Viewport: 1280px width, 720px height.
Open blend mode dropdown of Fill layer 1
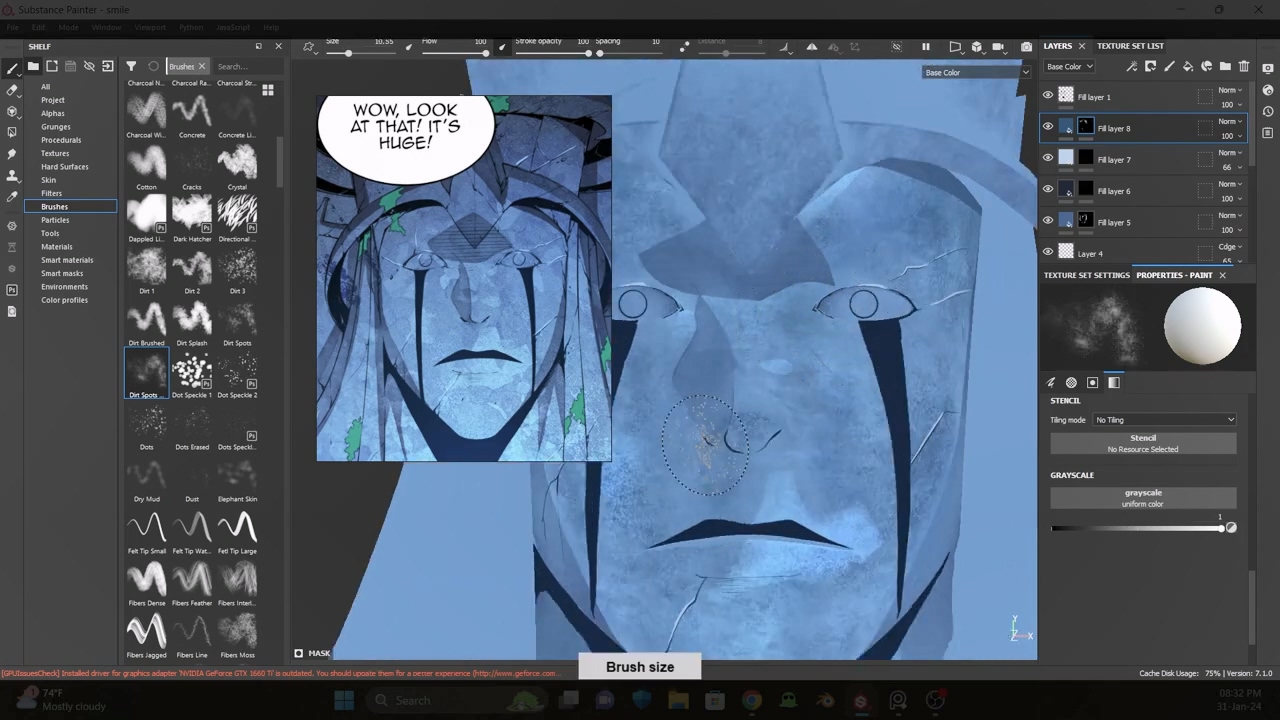click(1230, 91)
